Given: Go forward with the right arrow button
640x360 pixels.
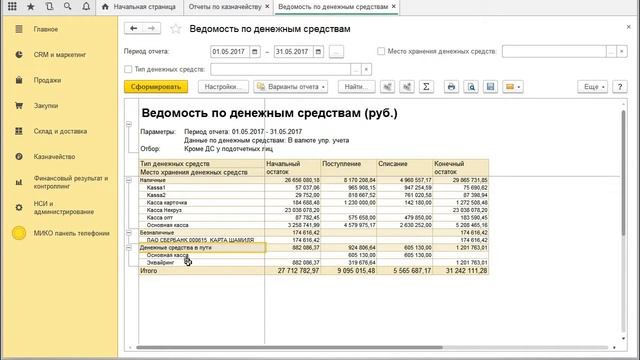Looking at the screenshot, I should (x=151, y=28).
